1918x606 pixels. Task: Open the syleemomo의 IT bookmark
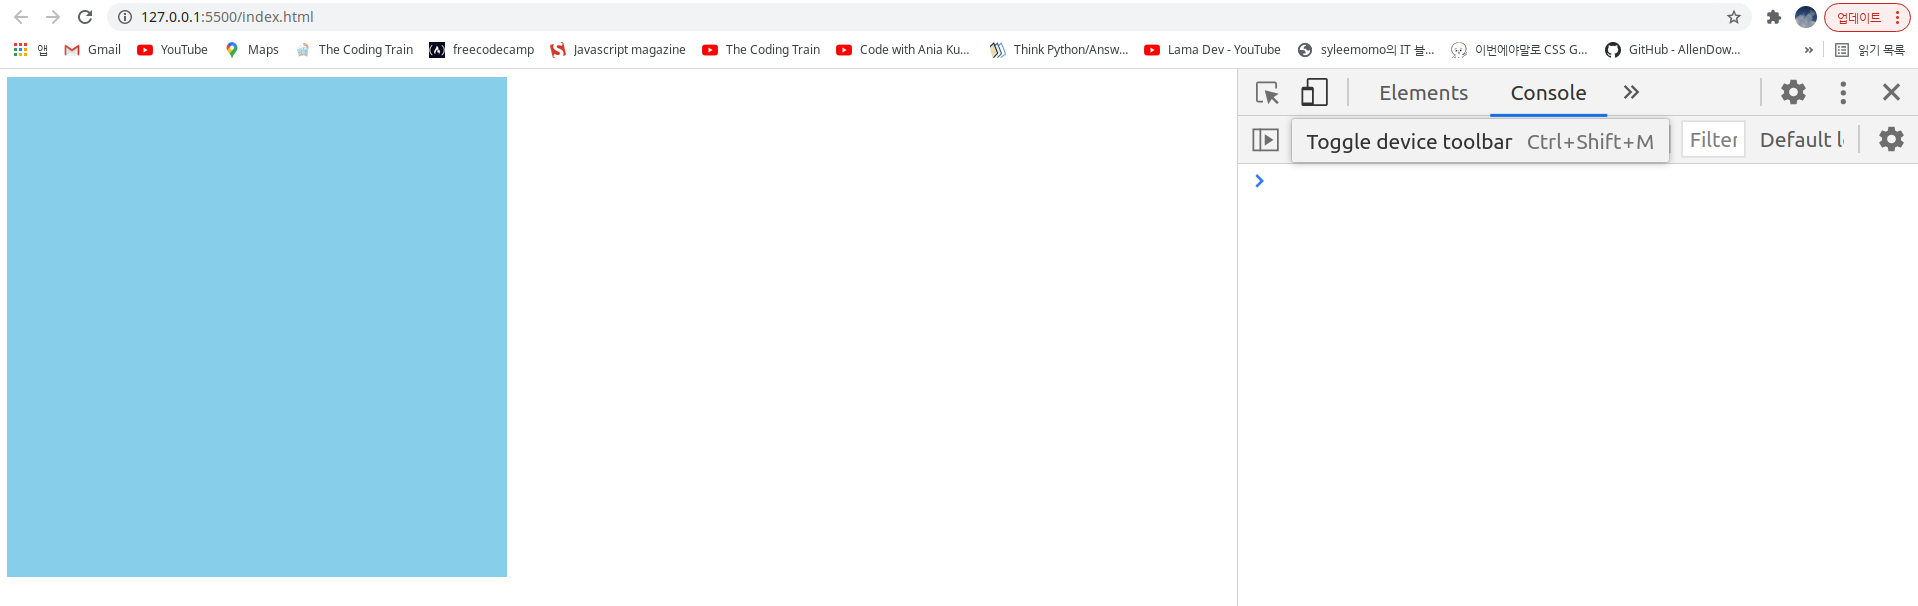tap(1366, 49)
